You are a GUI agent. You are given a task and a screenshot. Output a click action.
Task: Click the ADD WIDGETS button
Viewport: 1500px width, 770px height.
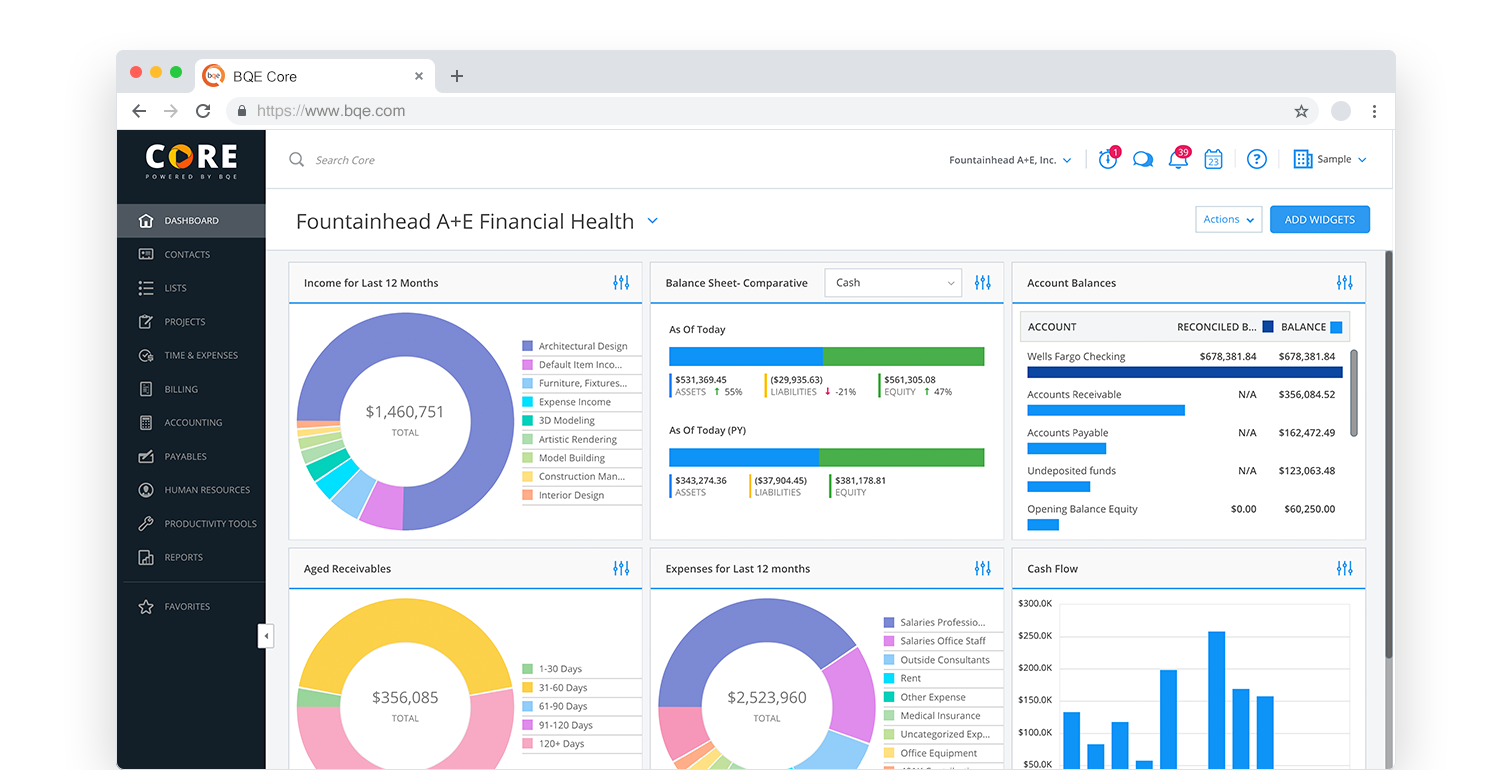(1320, 220)
